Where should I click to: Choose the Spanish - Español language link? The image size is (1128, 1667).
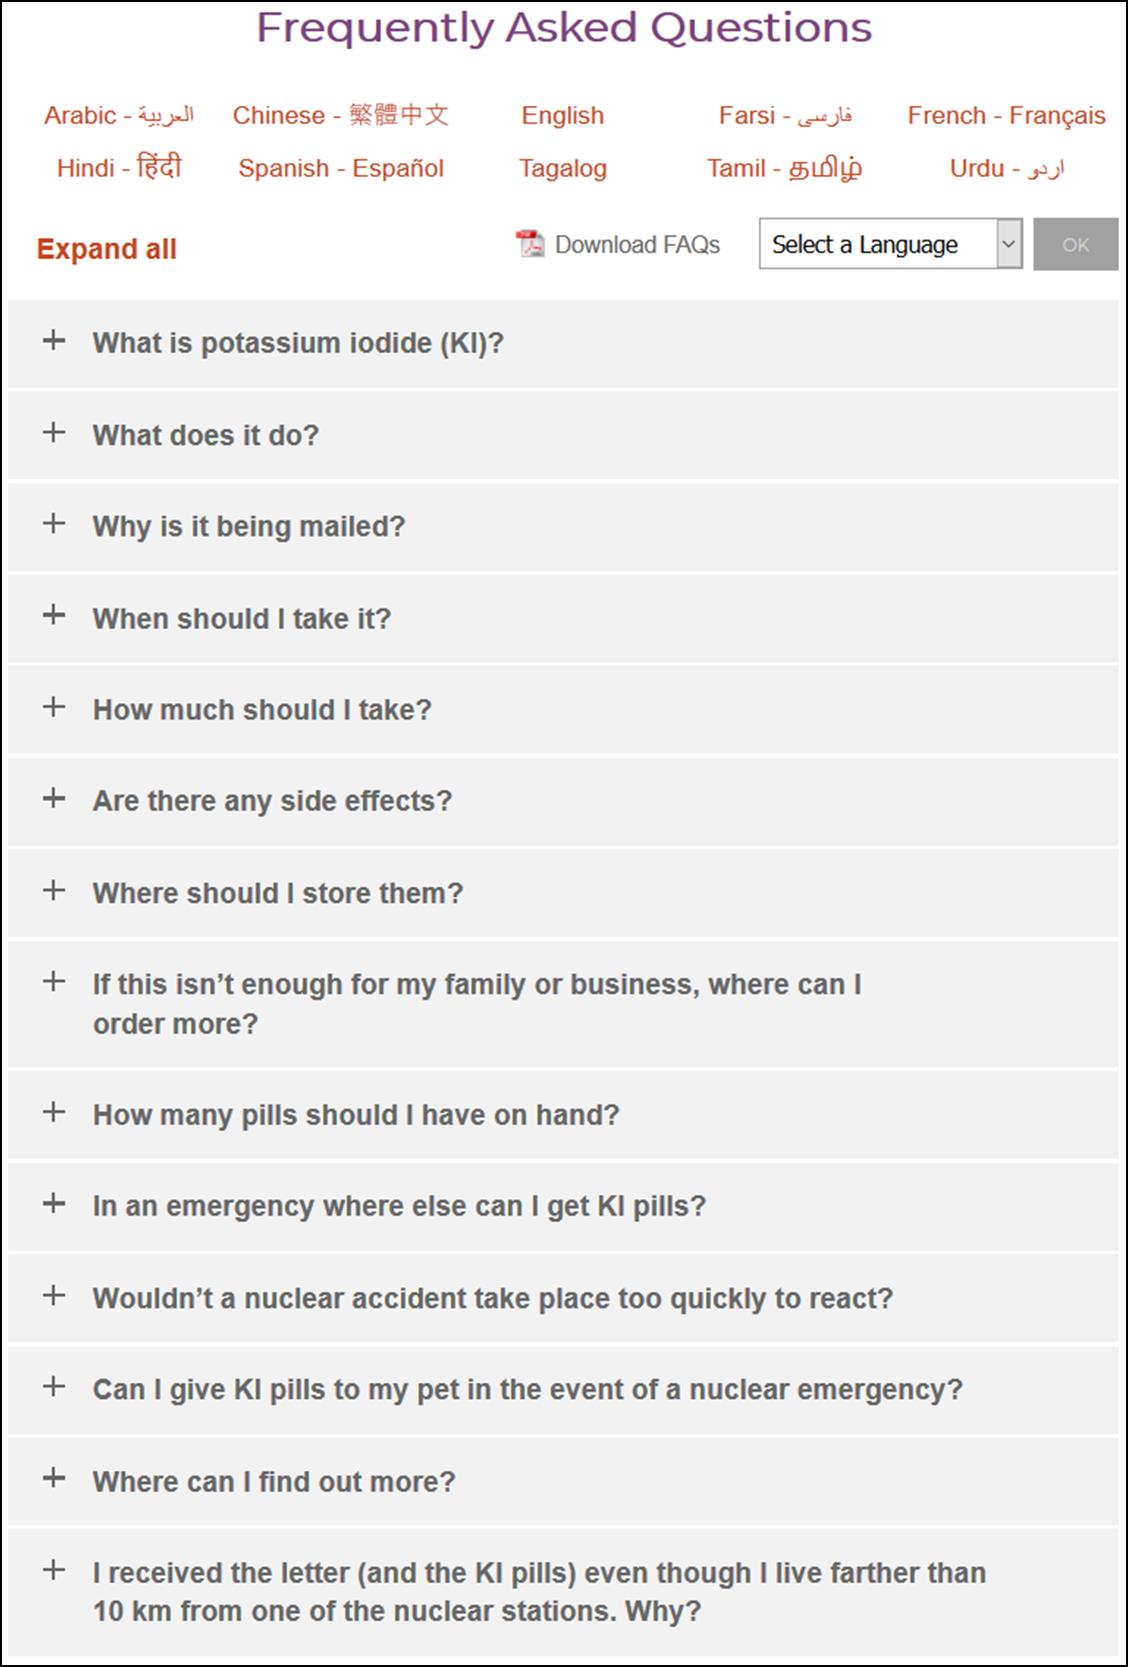341,168
